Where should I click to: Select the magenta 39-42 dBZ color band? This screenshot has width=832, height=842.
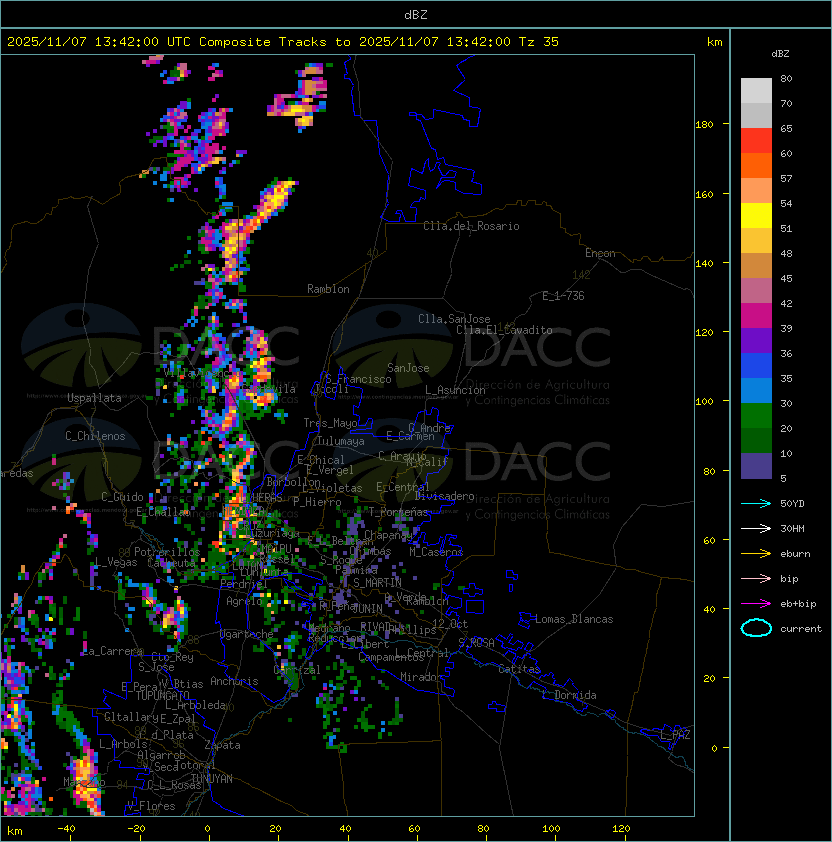pyautogui.click(x=756, y=316)
